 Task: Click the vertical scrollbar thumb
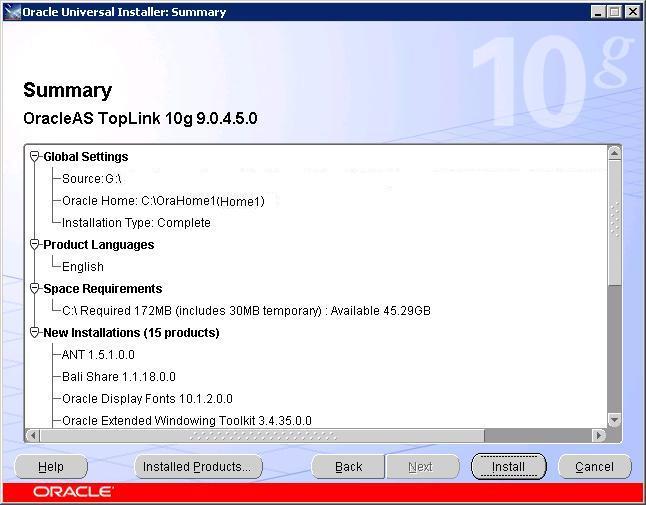pos(614,222)
